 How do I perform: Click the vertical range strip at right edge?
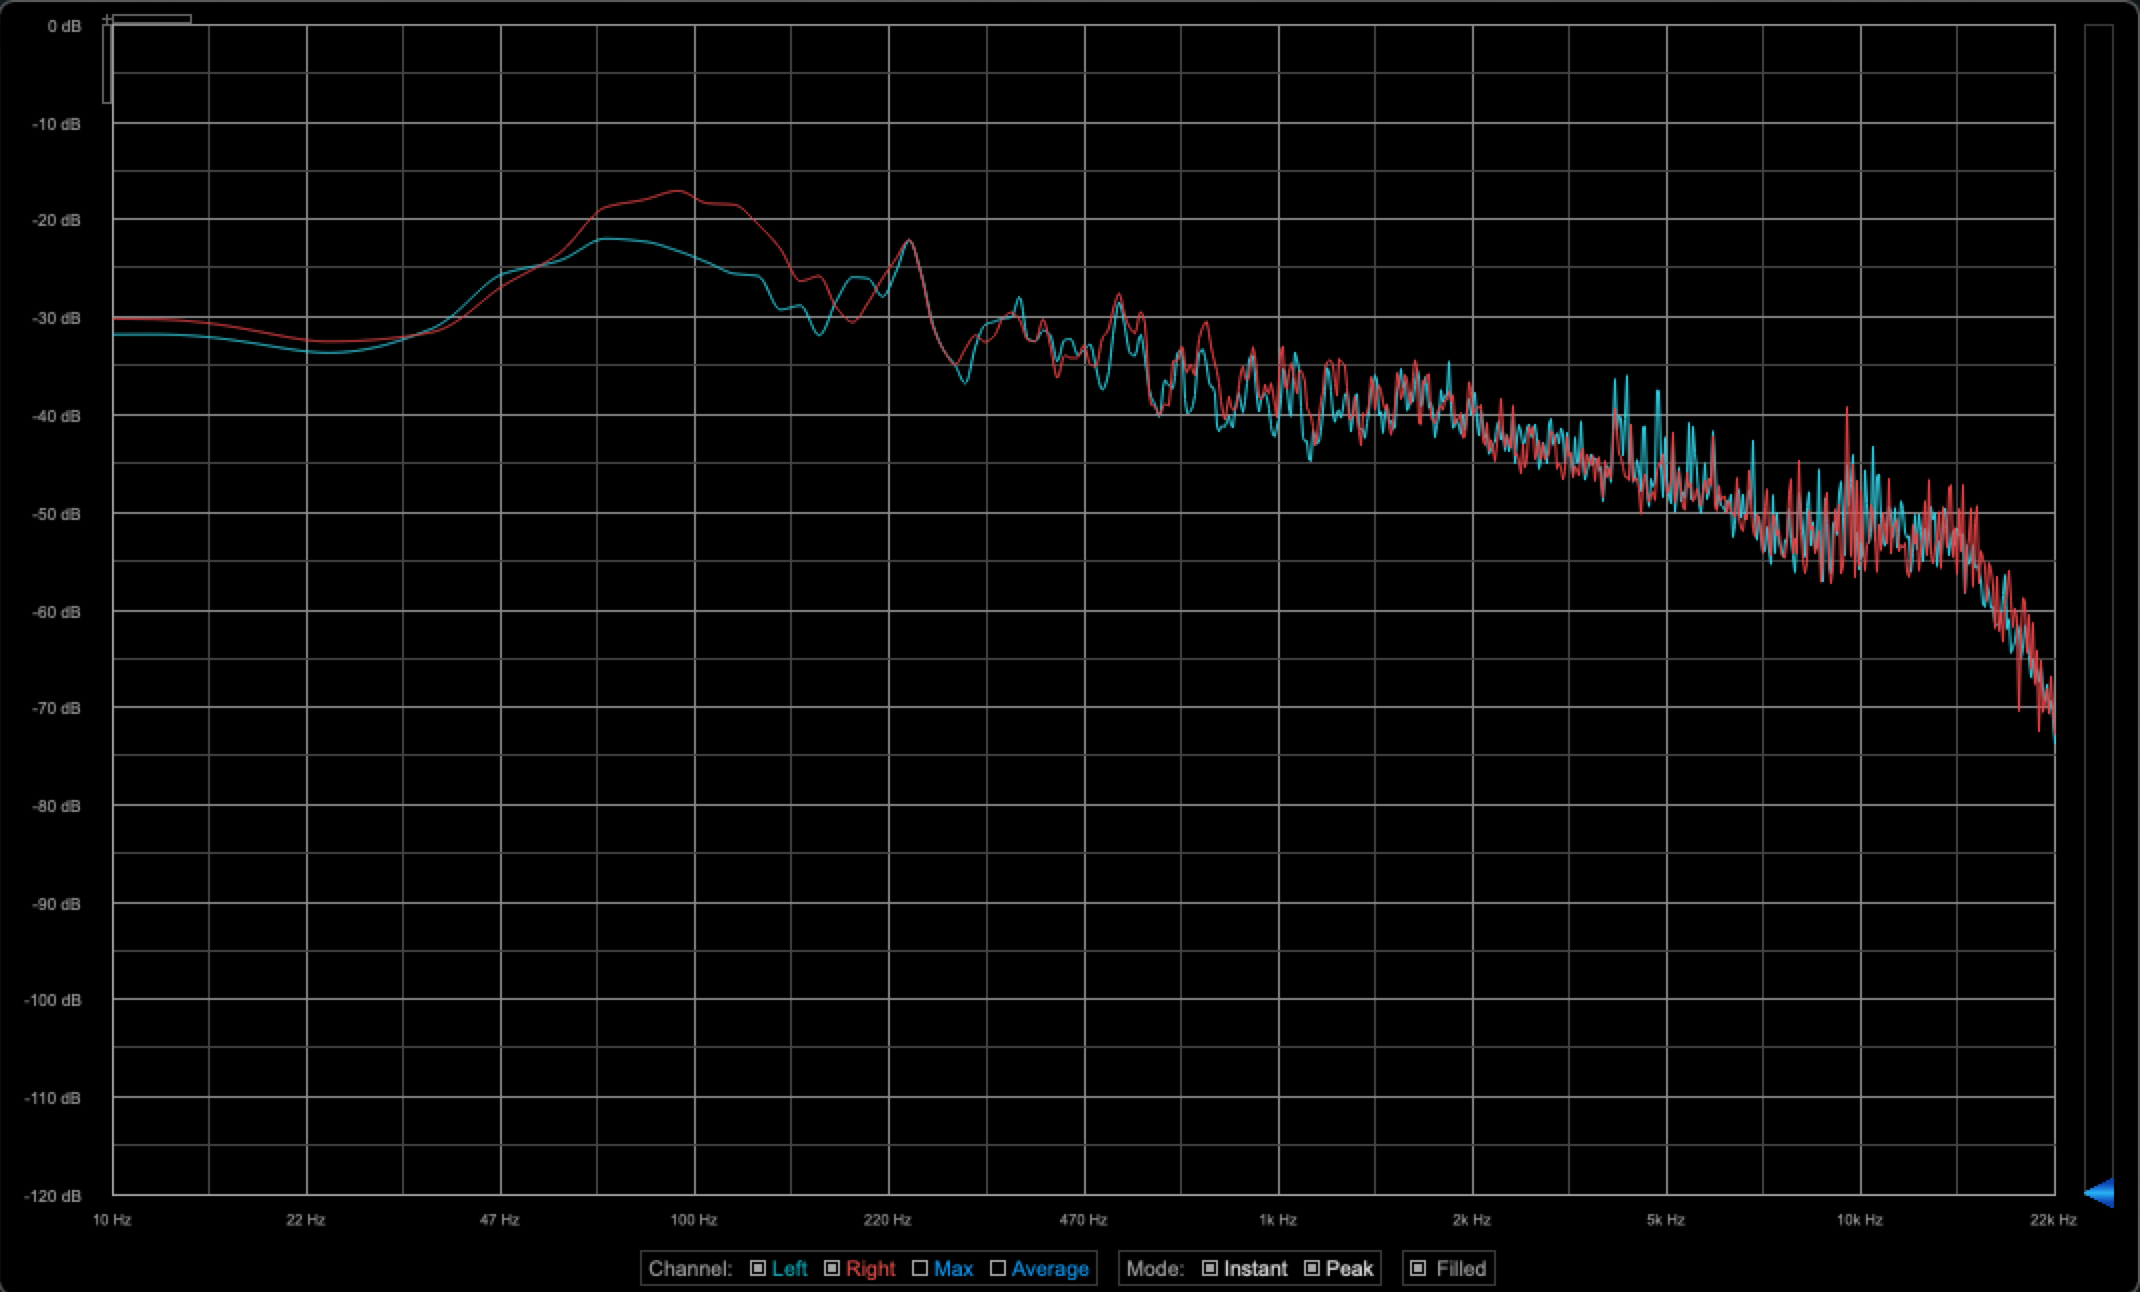coord(2098,600)
